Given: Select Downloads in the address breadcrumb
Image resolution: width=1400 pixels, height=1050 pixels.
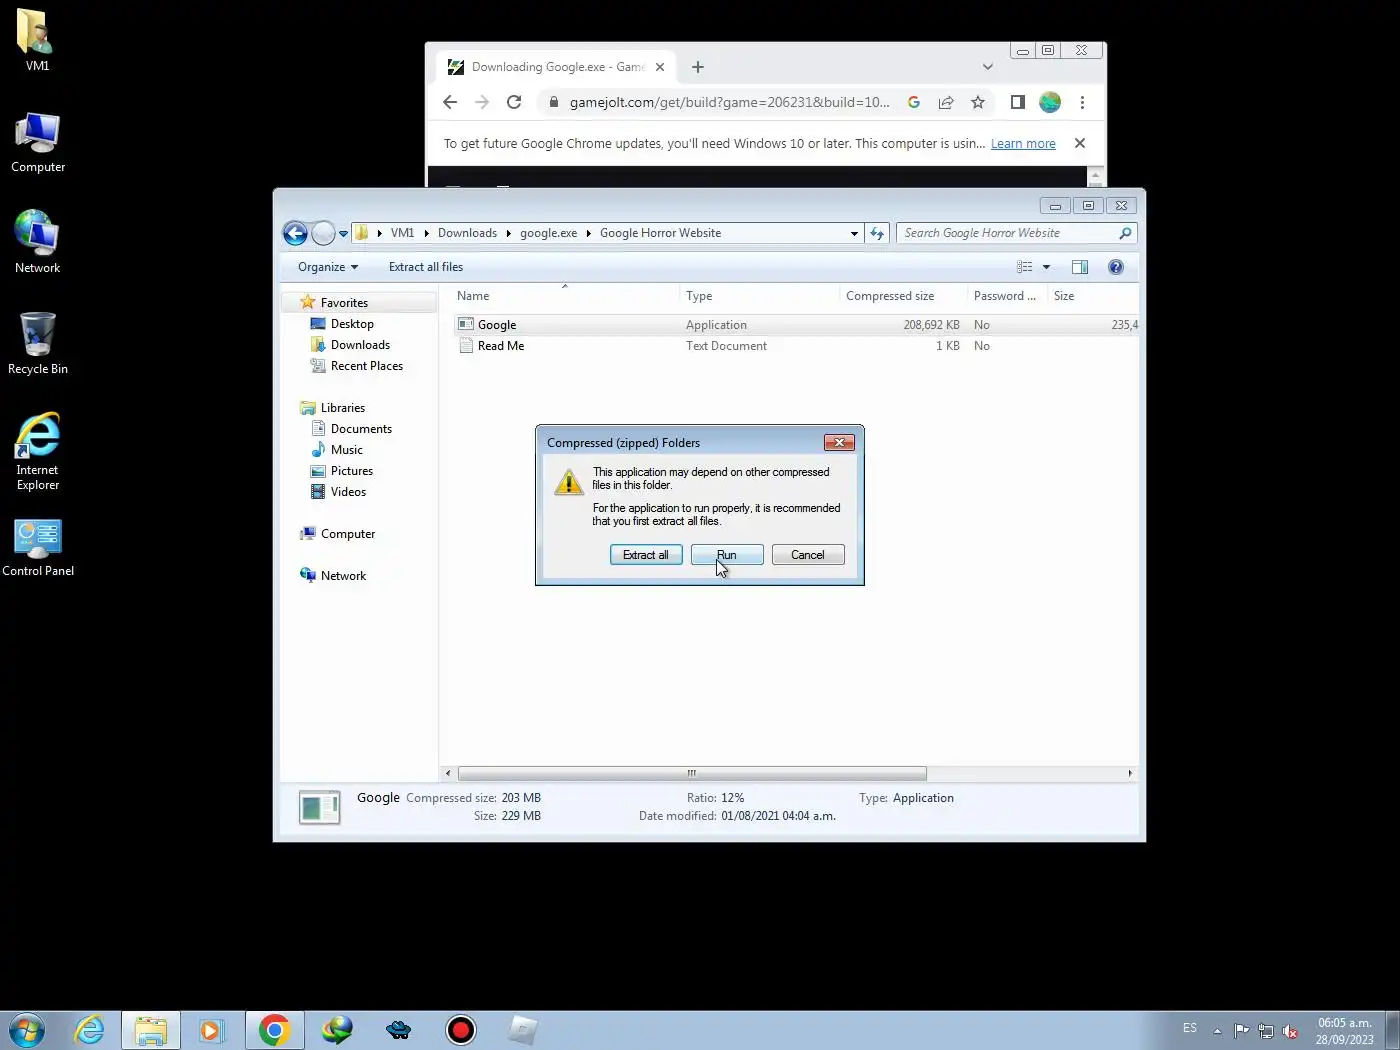Looking at the screenshot, I should point(467,233).
